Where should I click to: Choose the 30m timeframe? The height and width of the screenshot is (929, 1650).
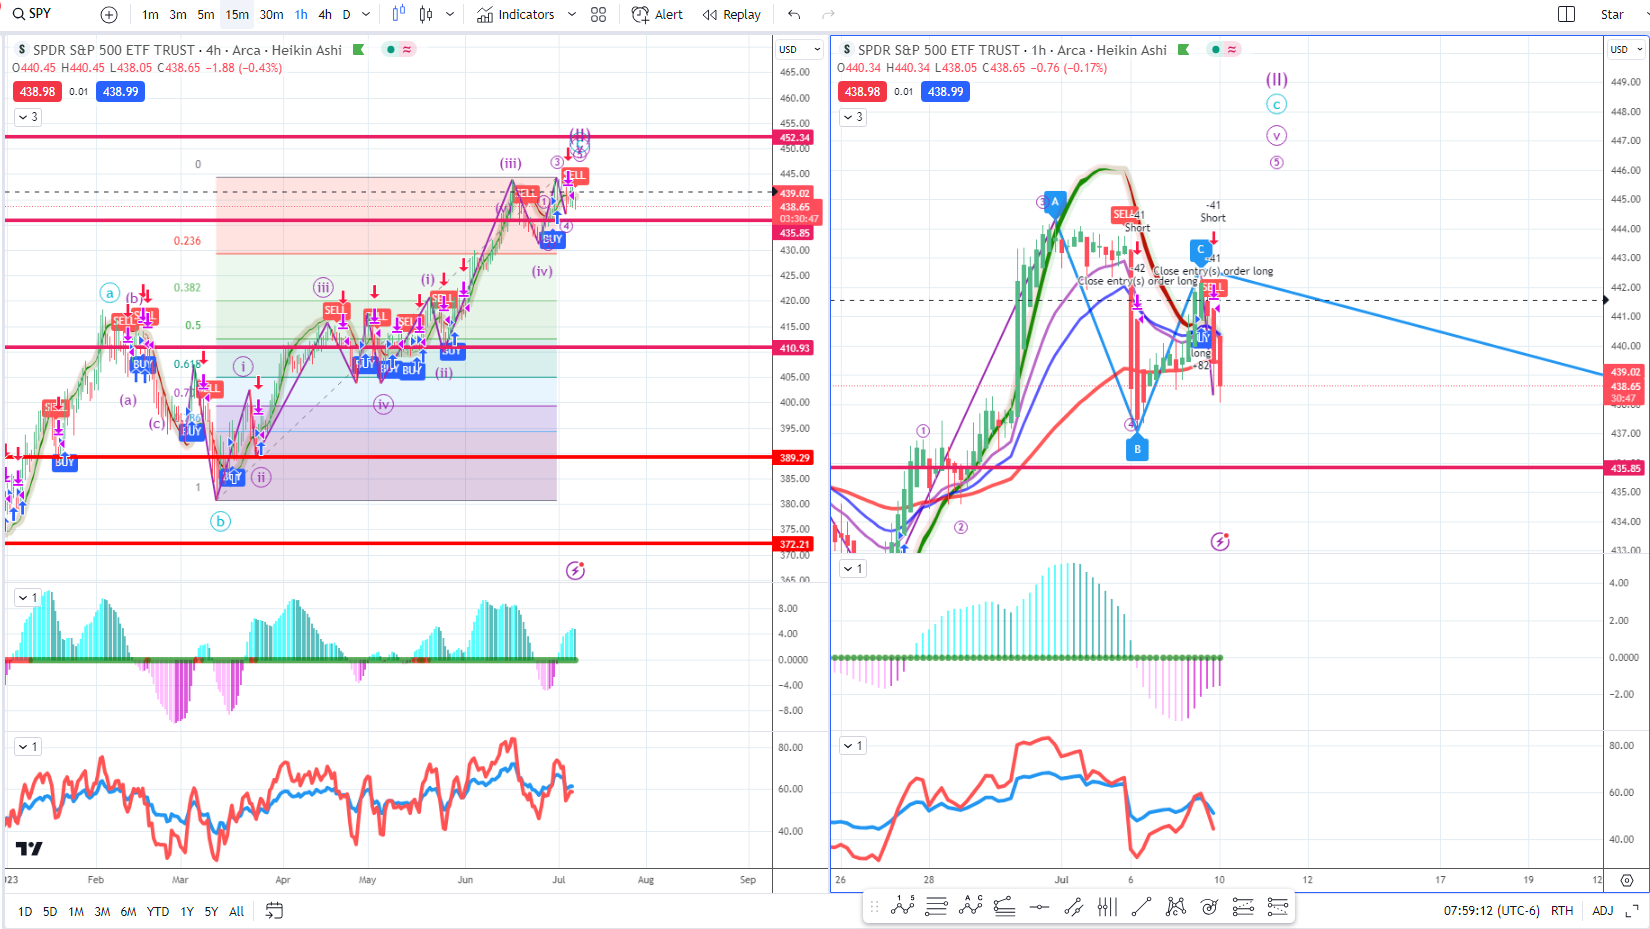click(271, 15)
